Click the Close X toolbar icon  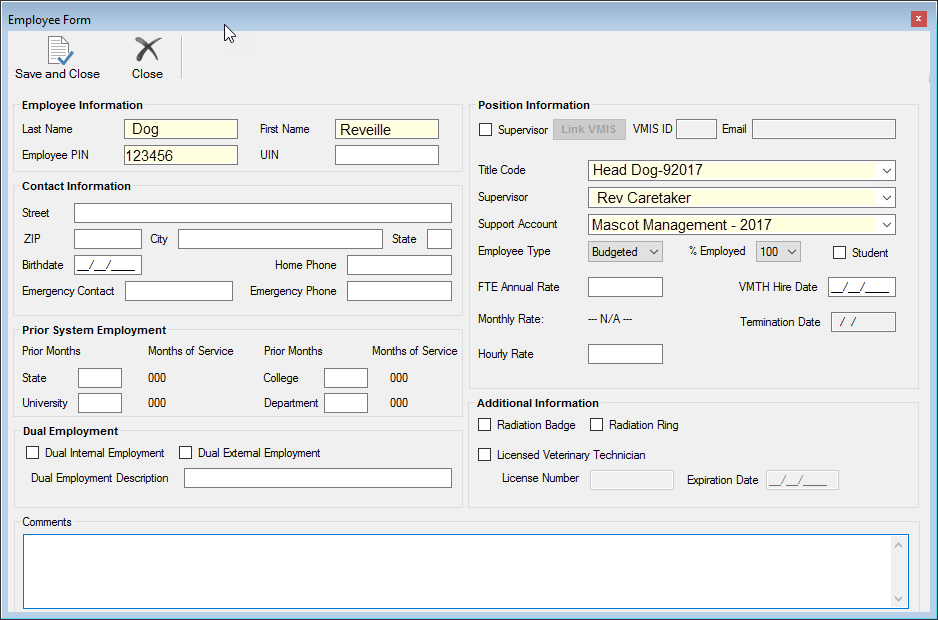tap(147, 50)
